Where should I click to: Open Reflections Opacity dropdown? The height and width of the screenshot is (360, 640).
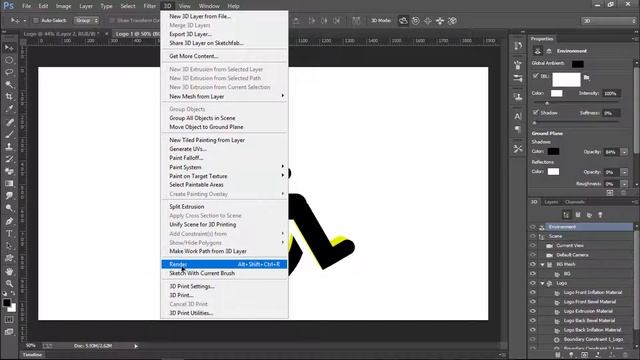pyautogui.click(x=624, y=172)
